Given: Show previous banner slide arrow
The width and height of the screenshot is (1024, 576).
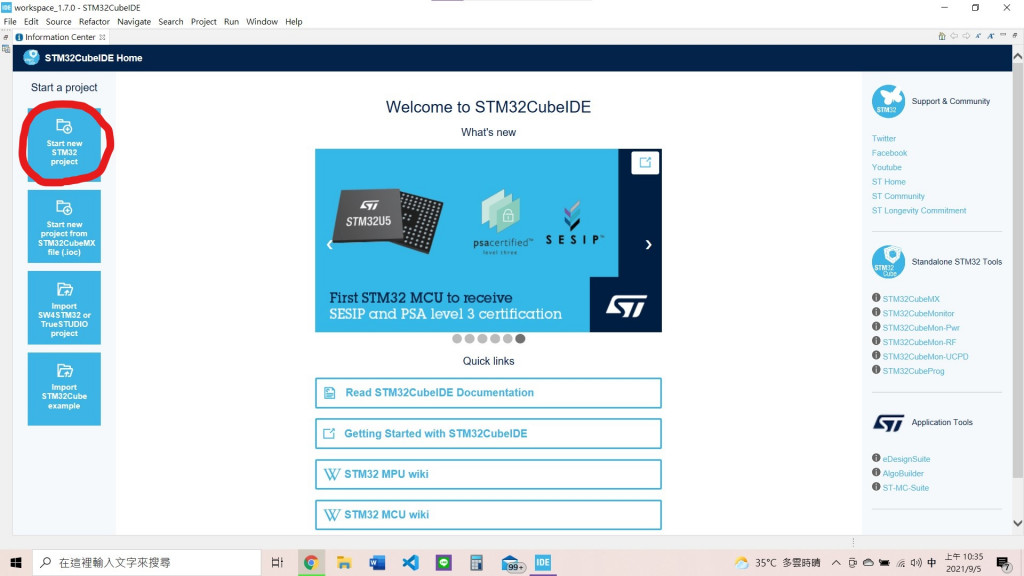Looking at the screenshot, I should click(329, 245).
